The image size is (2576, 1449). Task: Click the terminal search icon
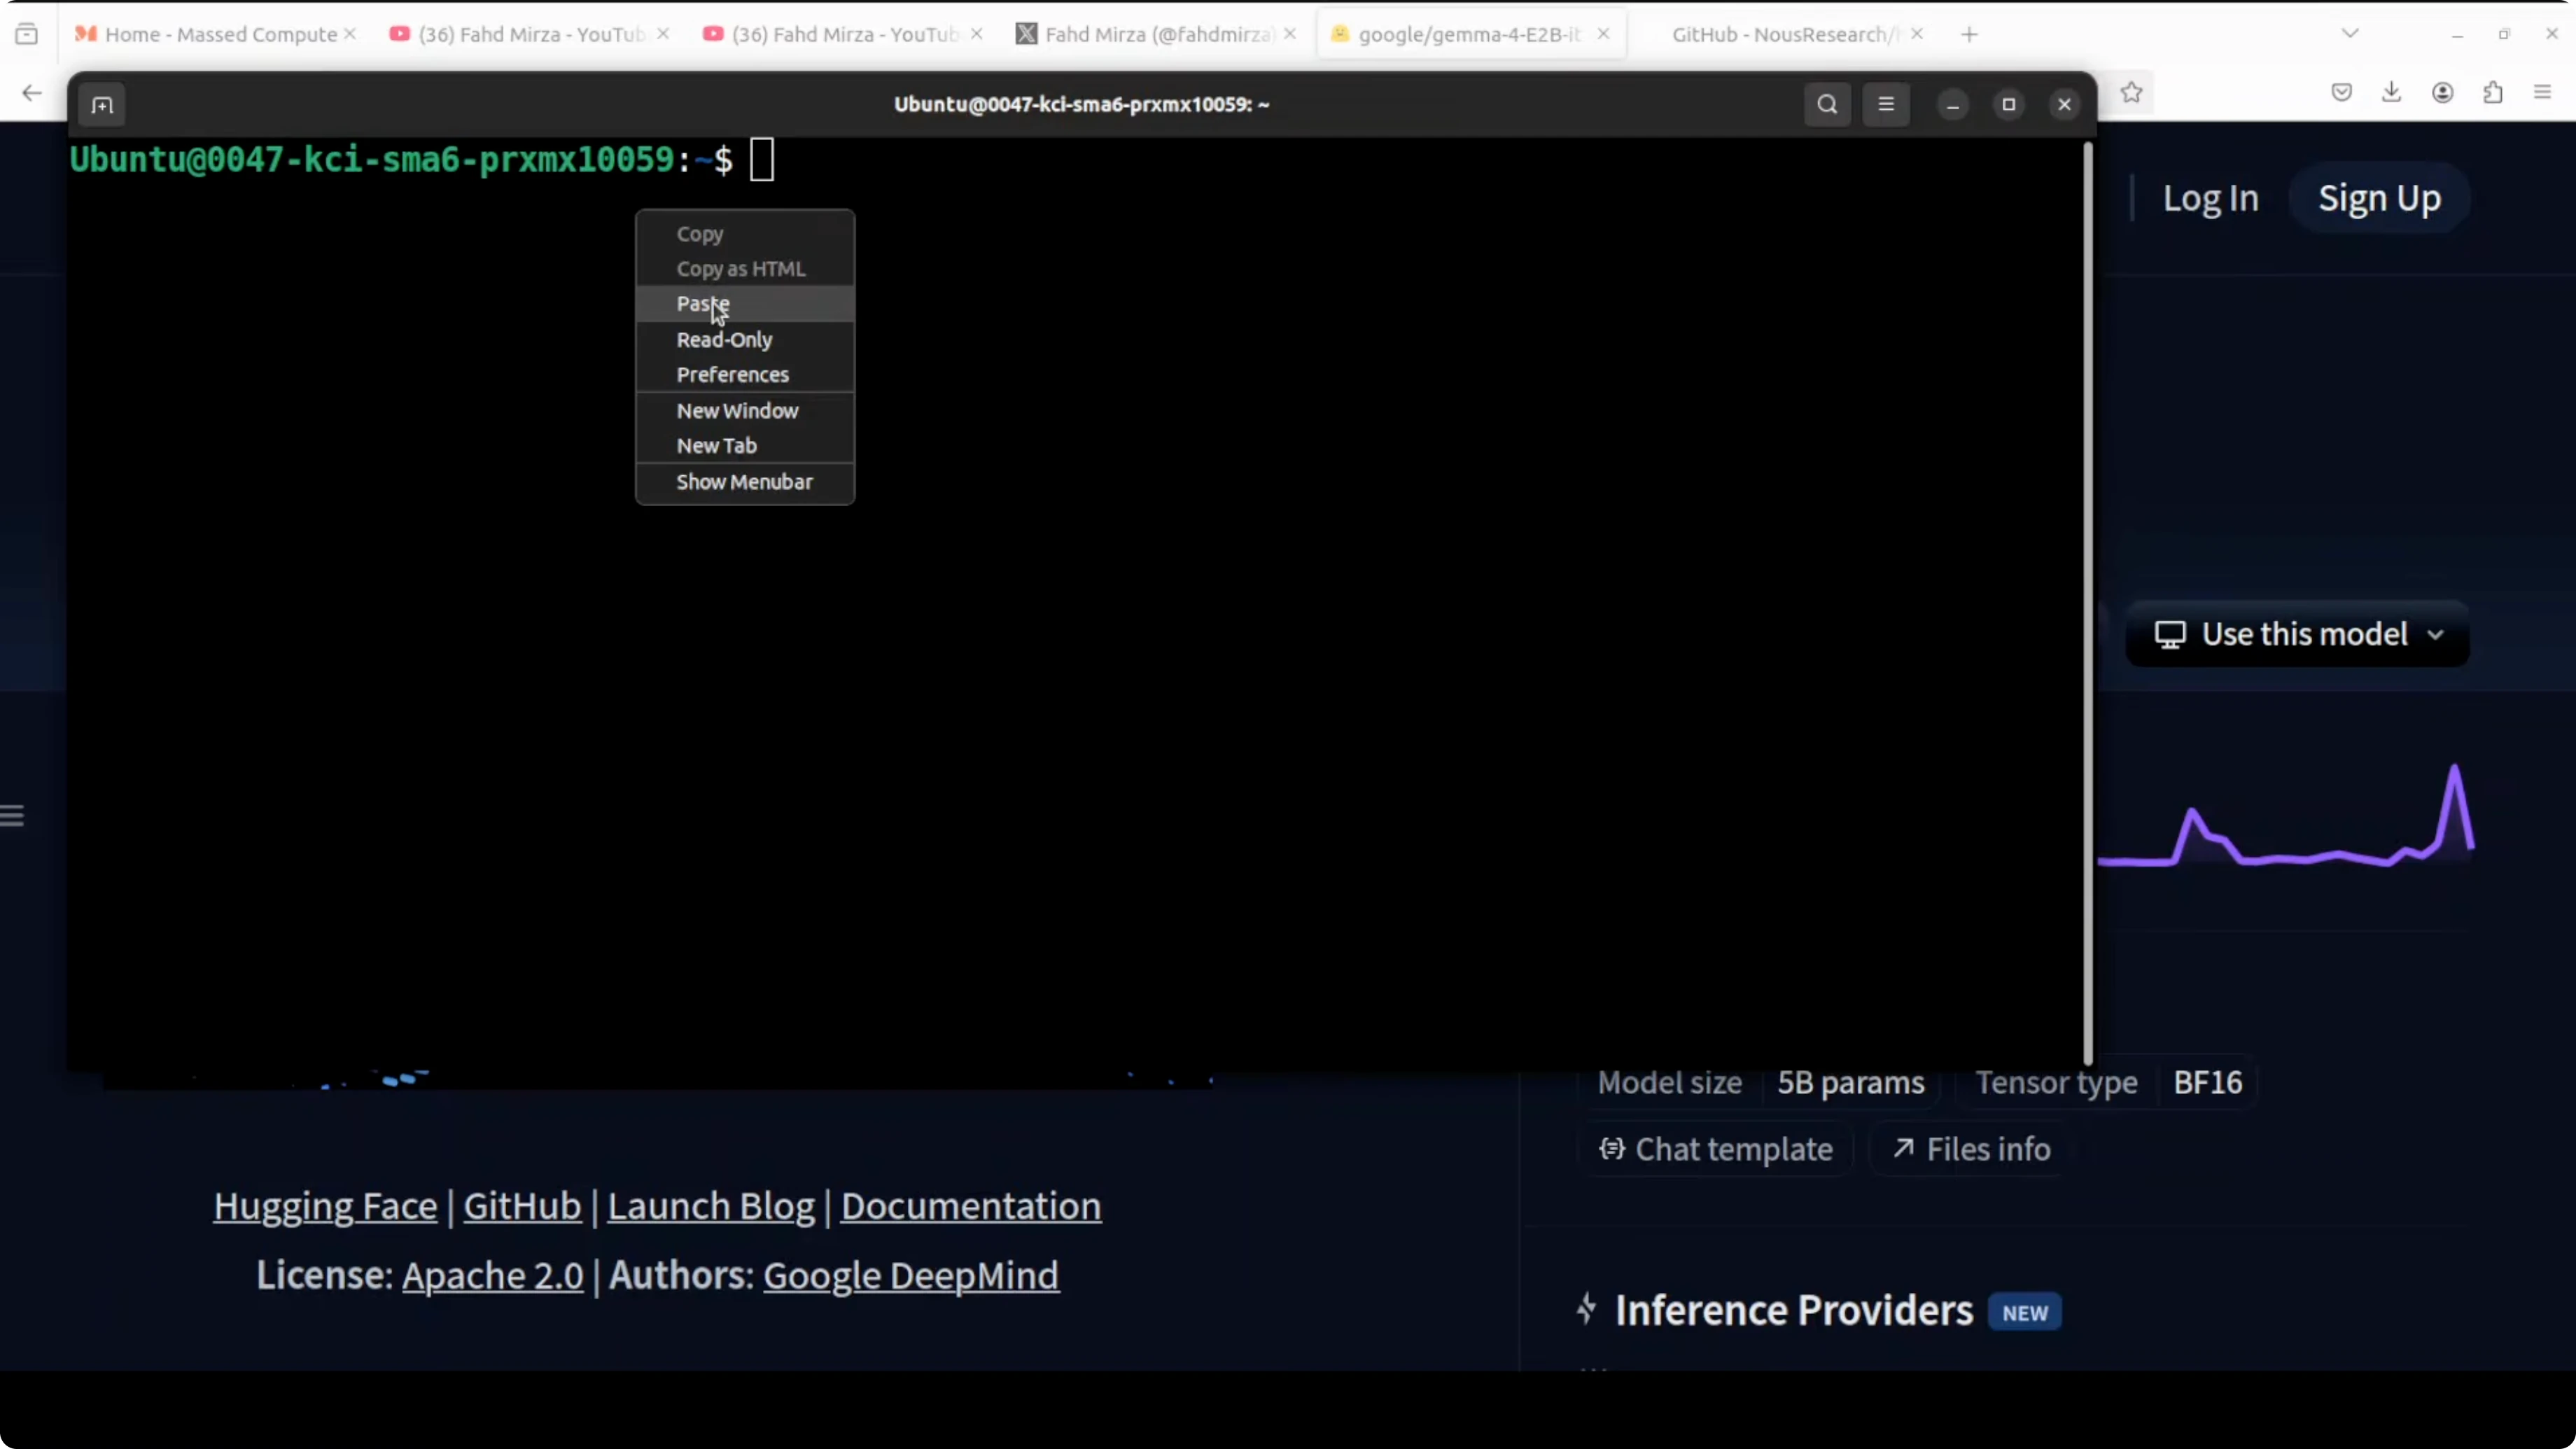point(1826,105)
